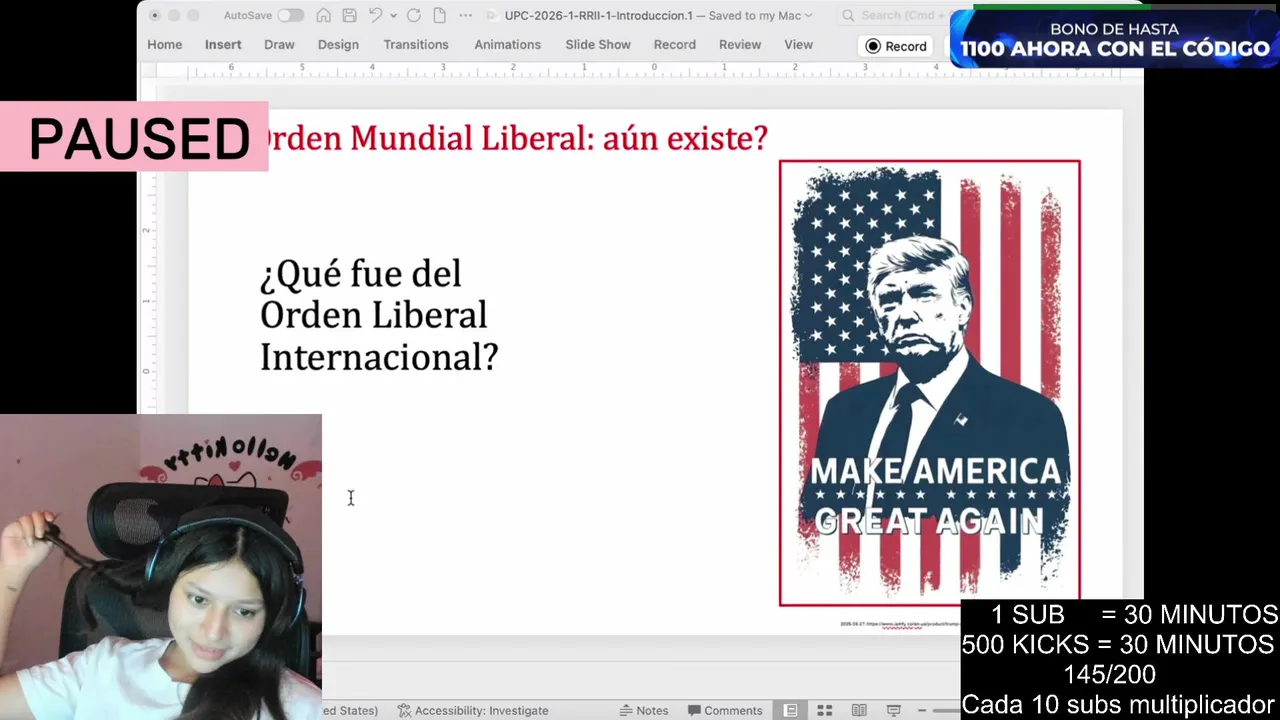The image size is (1280, 720).
Task: Open the Home ribbon tab
Action: click(x=165, y=45)
